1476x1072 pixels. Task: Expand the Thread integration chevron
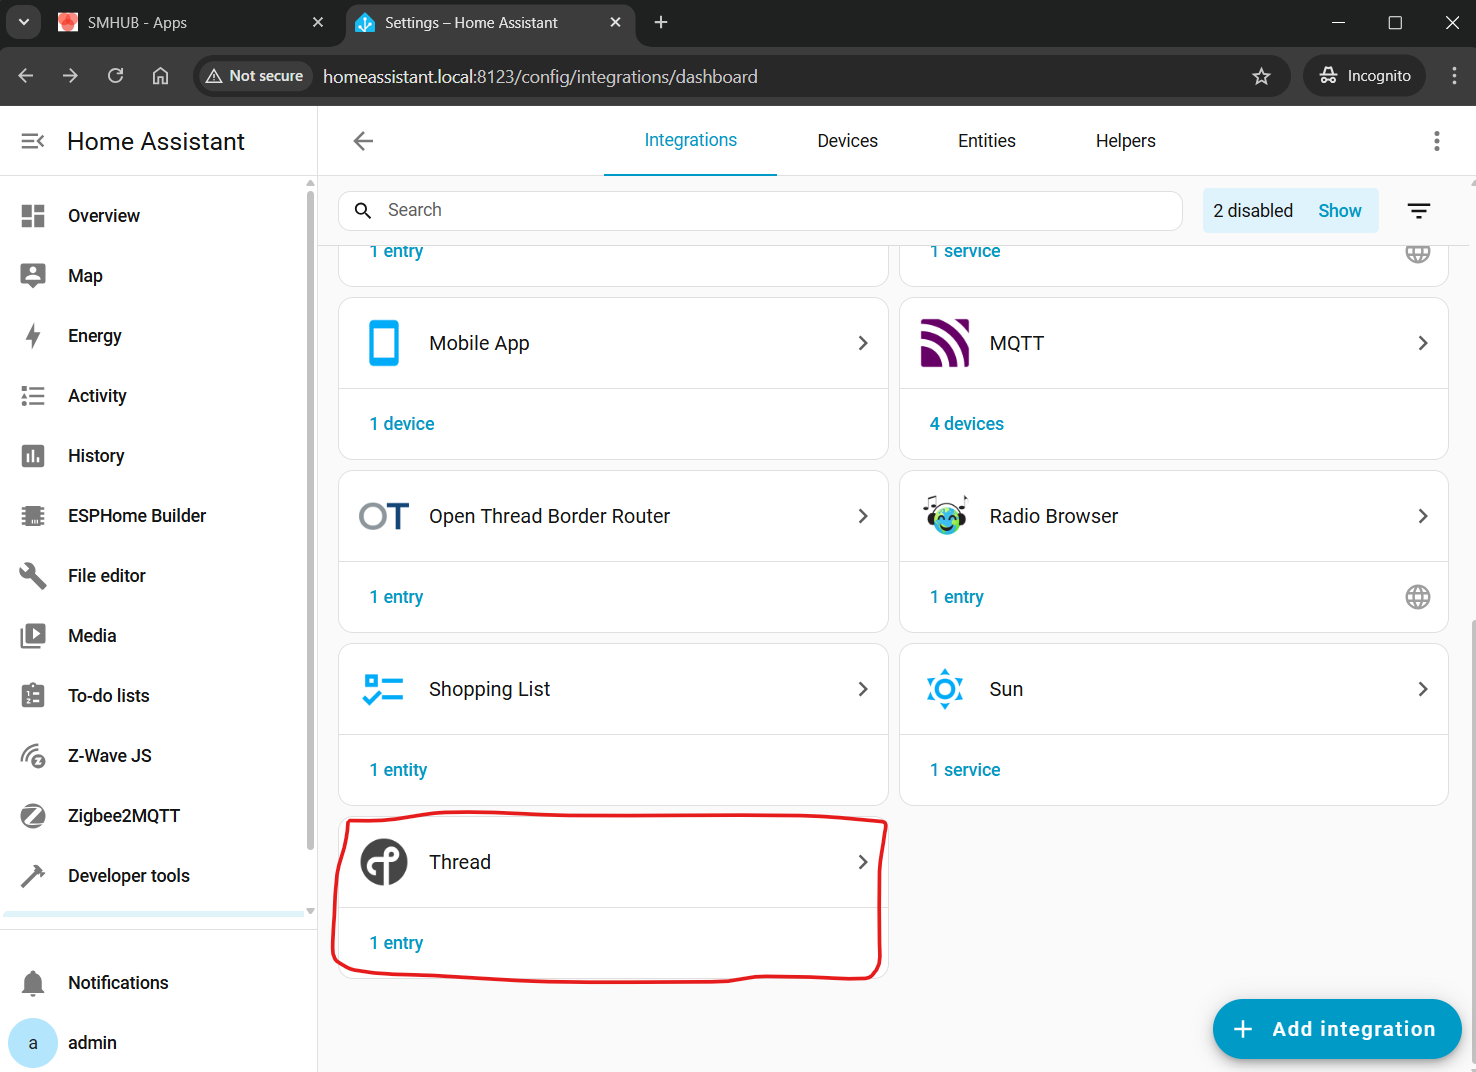pyautogui.click(x=862, y=862)
